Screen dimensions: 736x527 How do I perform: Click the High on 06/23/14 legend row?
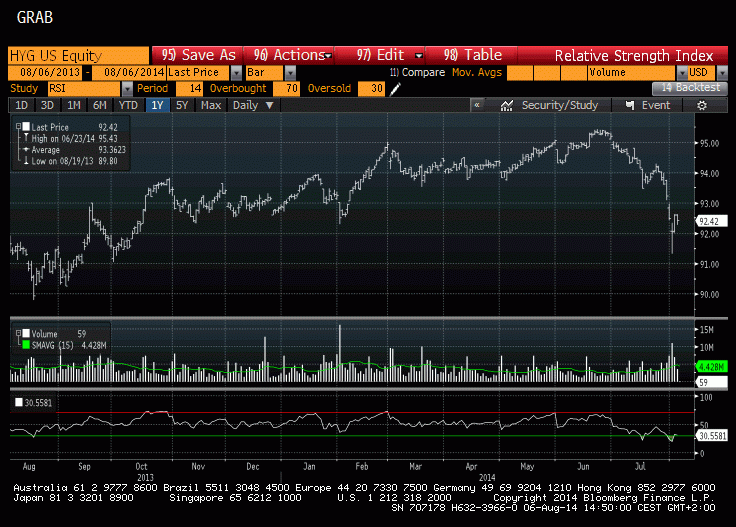point(70,138)
